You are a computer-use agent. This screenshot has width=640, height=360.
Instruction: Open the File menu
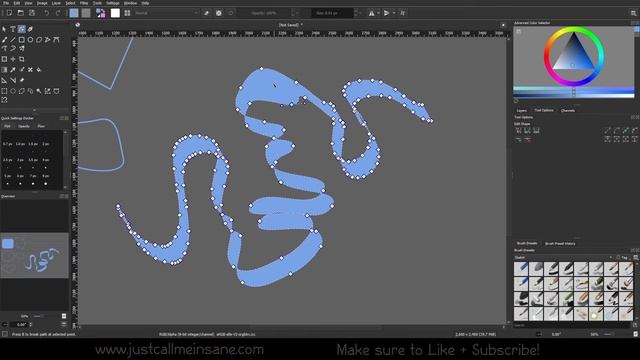[x=6, y=3]
